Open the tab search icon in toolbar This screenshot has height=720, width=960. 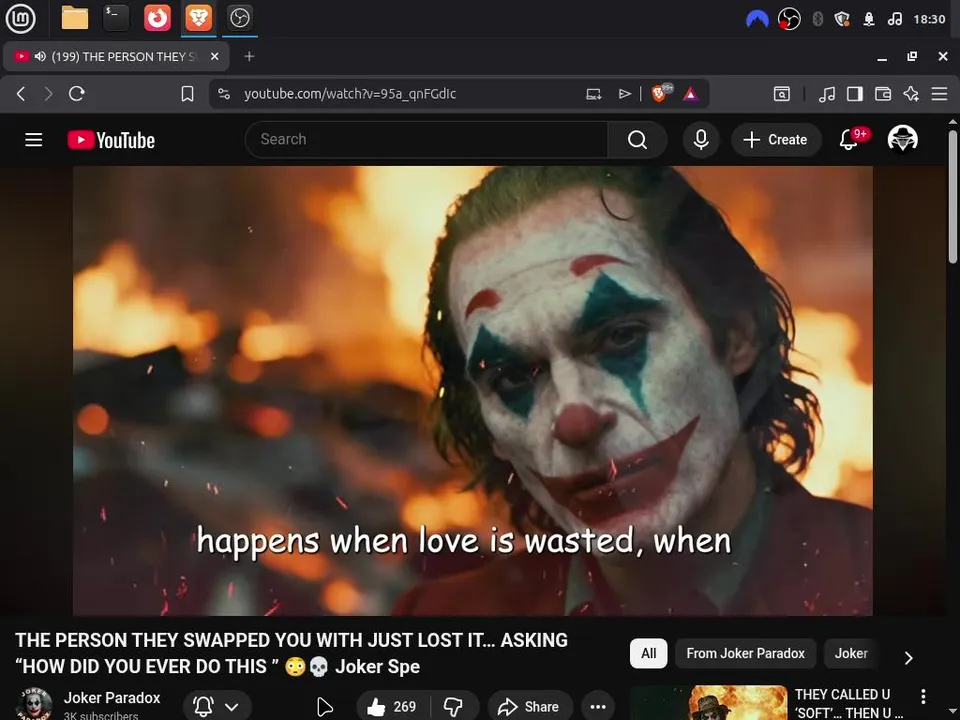pyautogui.click(x=782, y=94)
